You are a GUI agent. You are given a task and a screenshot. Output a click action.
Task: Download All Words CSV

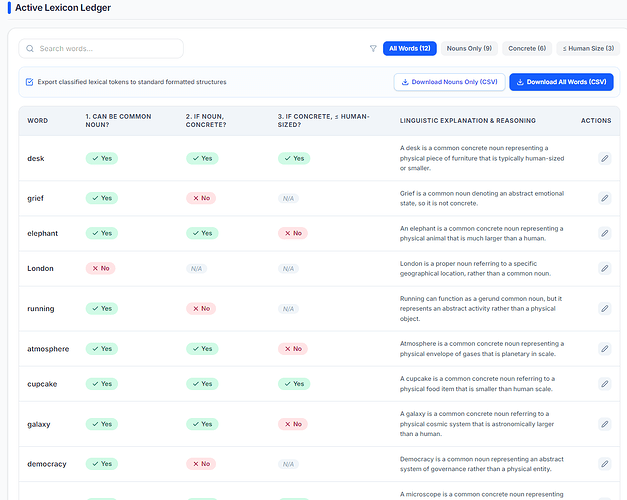(561, 82)
